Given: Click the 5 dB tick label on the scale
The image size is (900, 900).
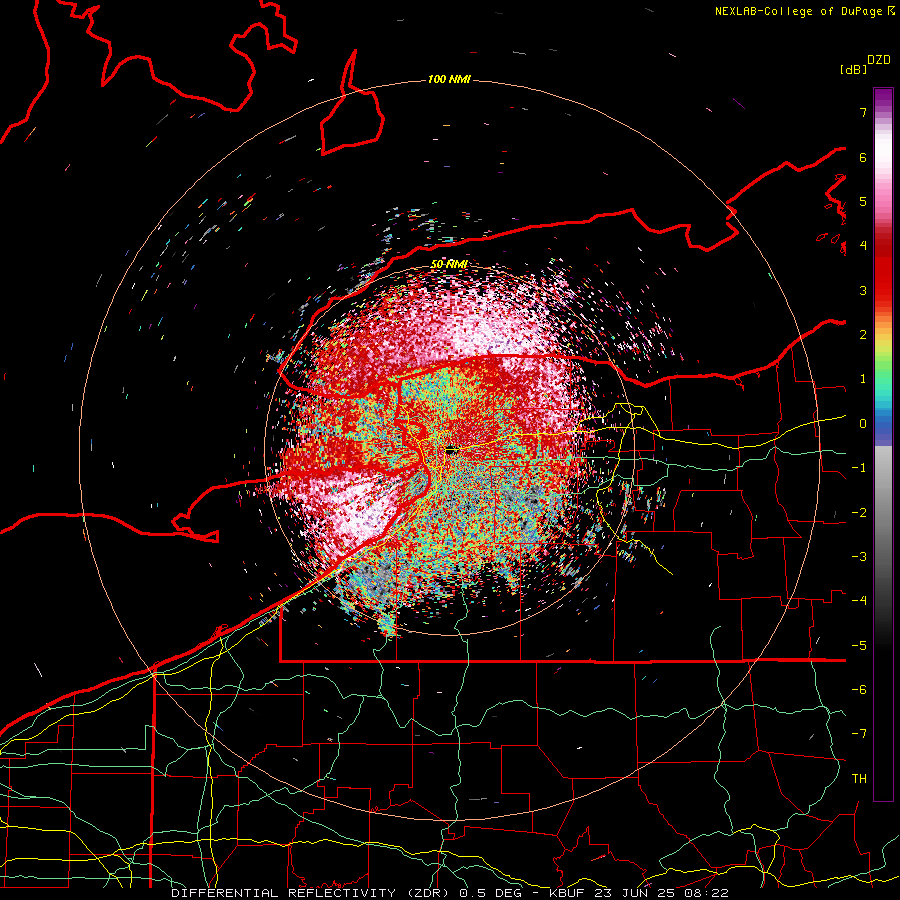Looking at the screenshot, I should pos(863,201).
